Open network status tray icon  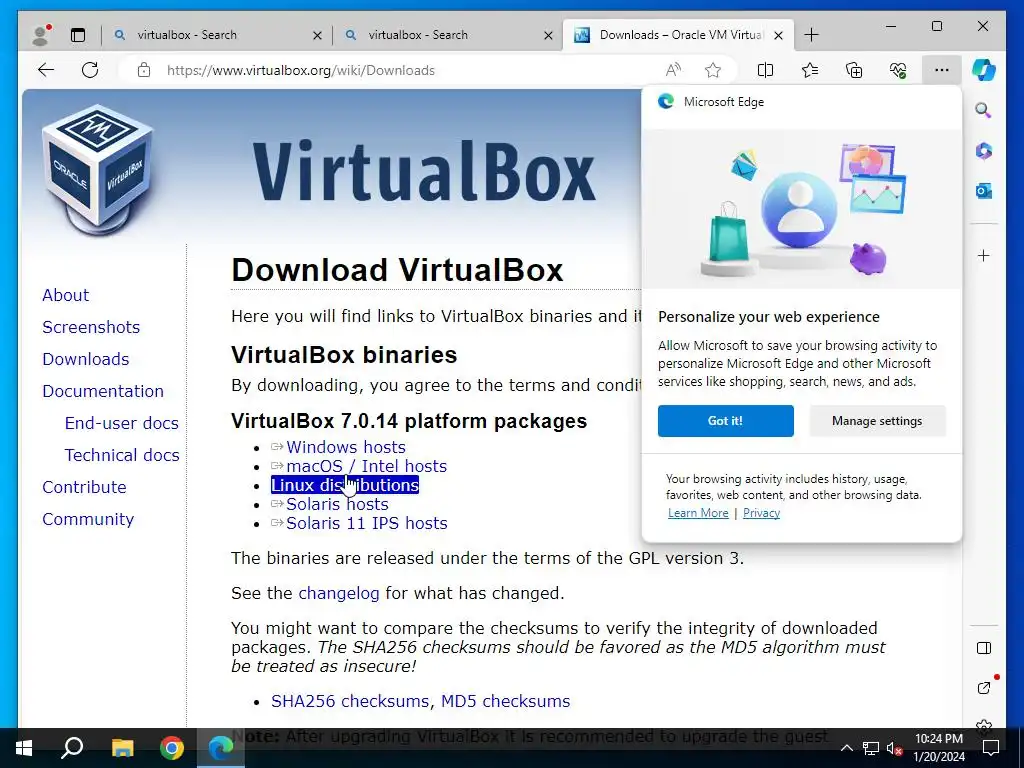tap(871, 748)
